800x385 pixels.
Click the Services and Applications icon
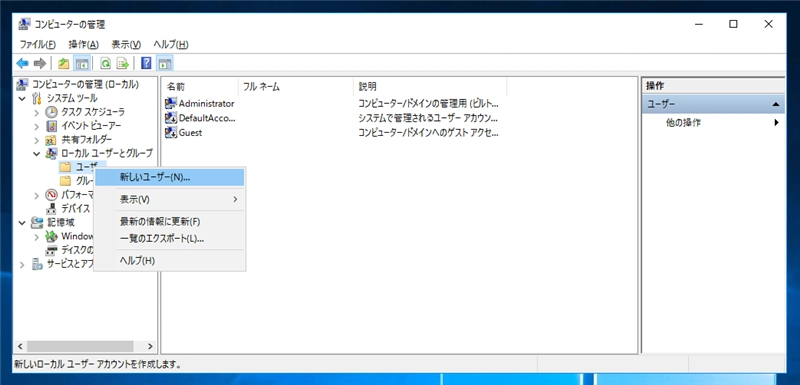click(37, 264)
